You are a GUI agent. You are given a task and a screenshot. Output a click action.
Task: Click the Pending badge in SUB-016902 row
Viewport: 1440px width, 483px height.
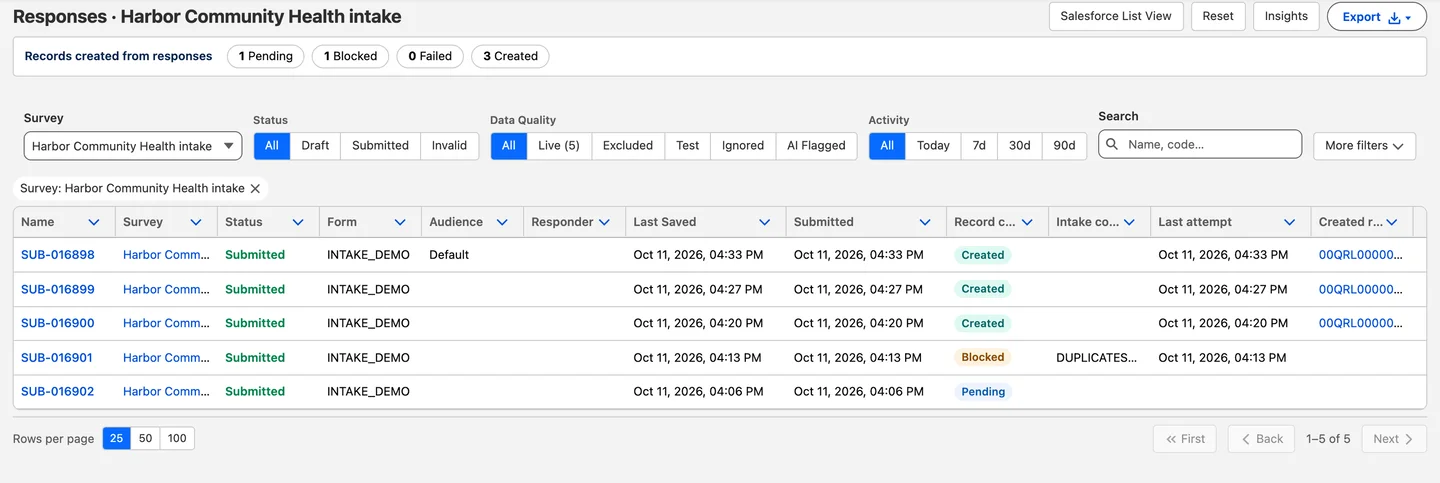tap(983, 392)
